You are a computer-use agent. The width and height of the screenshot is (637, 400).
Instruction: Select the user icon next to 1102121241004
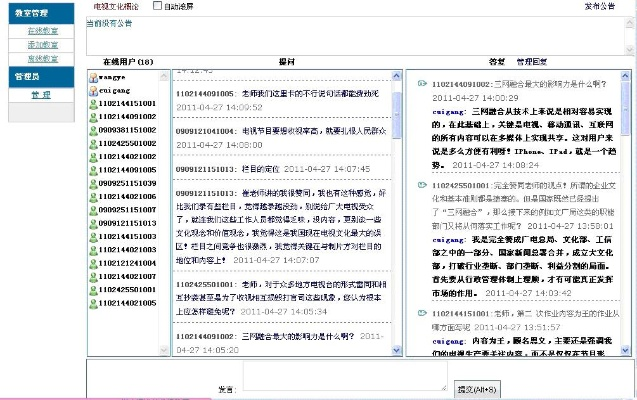[93, 264]
